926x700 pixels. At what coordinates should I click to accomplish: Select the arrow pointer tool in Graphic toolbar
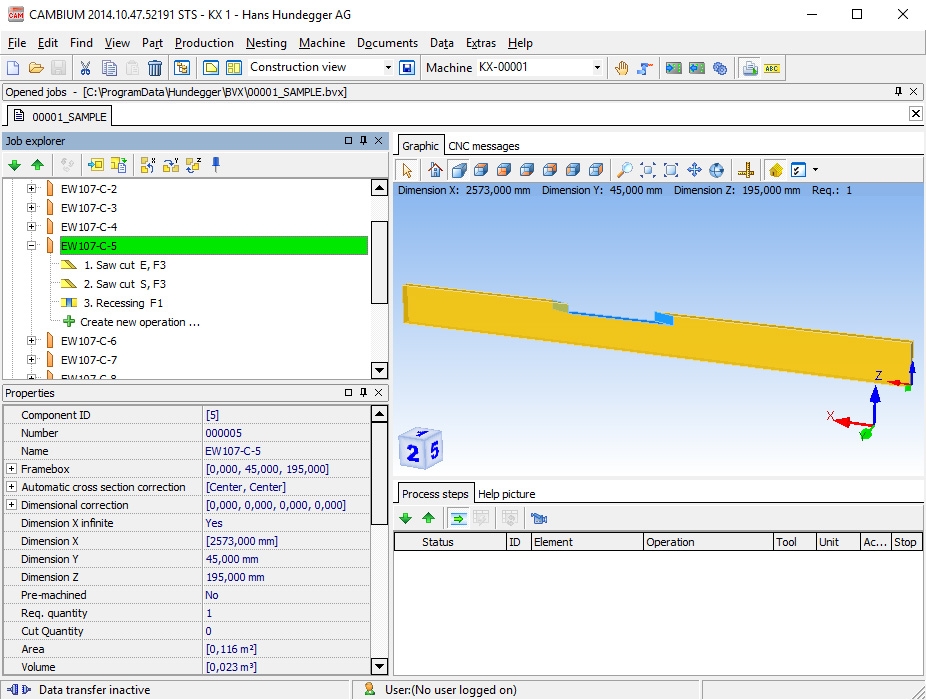(x=407, y=170)
